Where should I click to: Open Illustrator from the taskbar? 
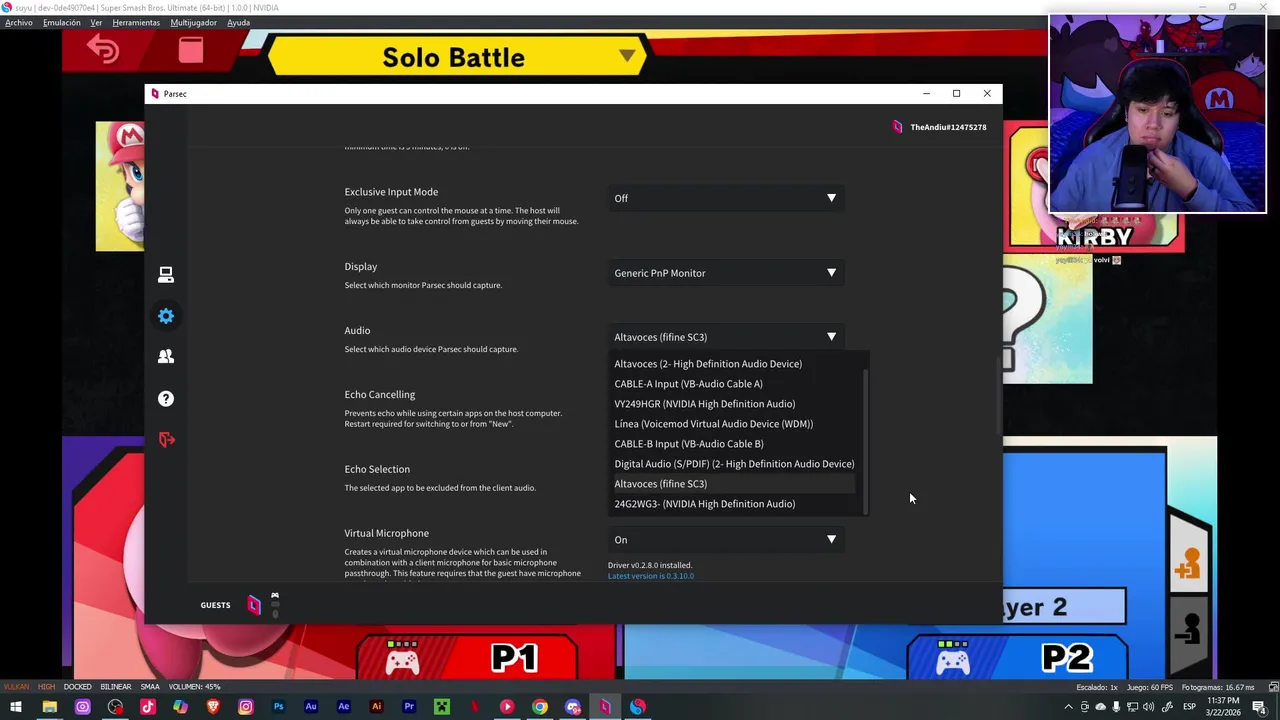(x=376, y=707)
